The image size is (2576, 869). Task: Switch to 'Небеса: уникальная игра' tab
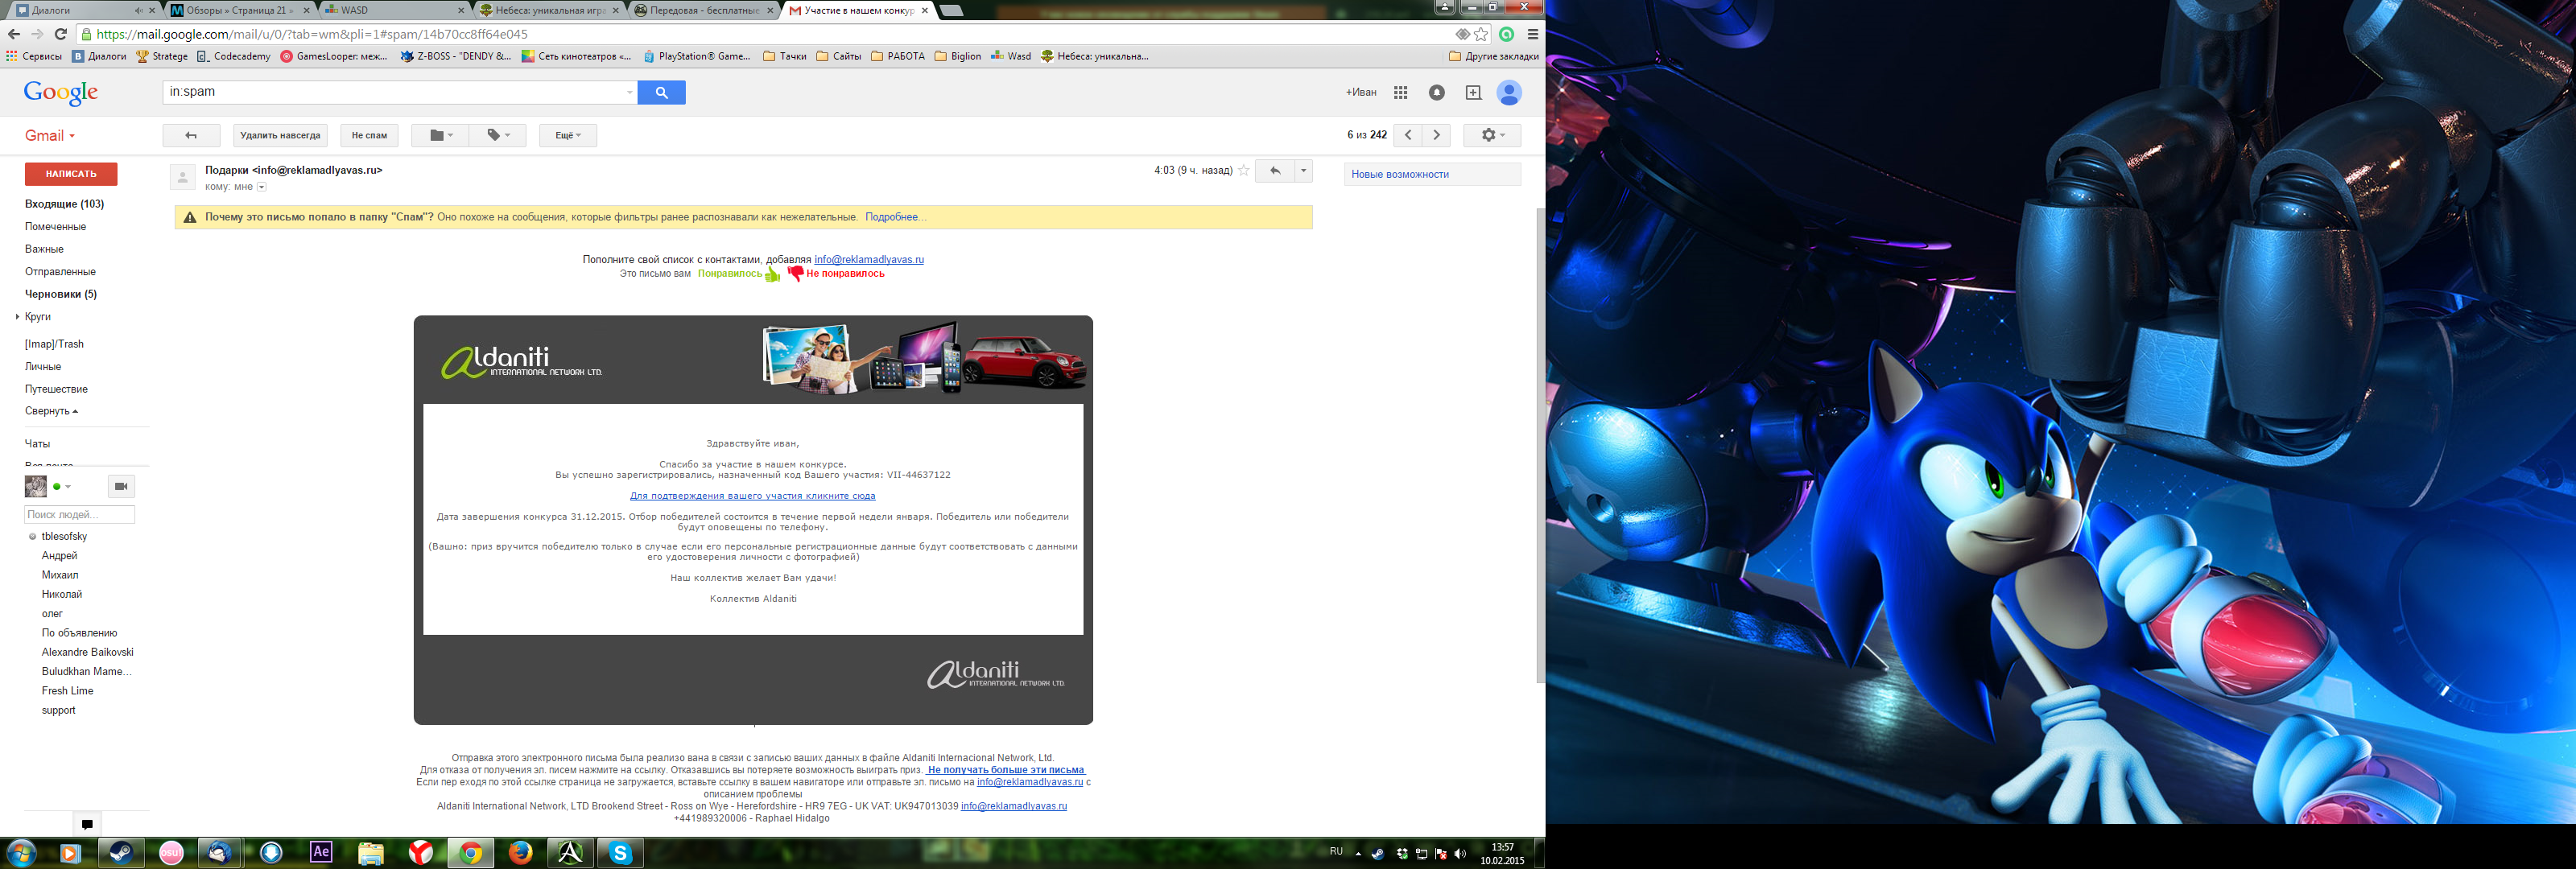550,10
